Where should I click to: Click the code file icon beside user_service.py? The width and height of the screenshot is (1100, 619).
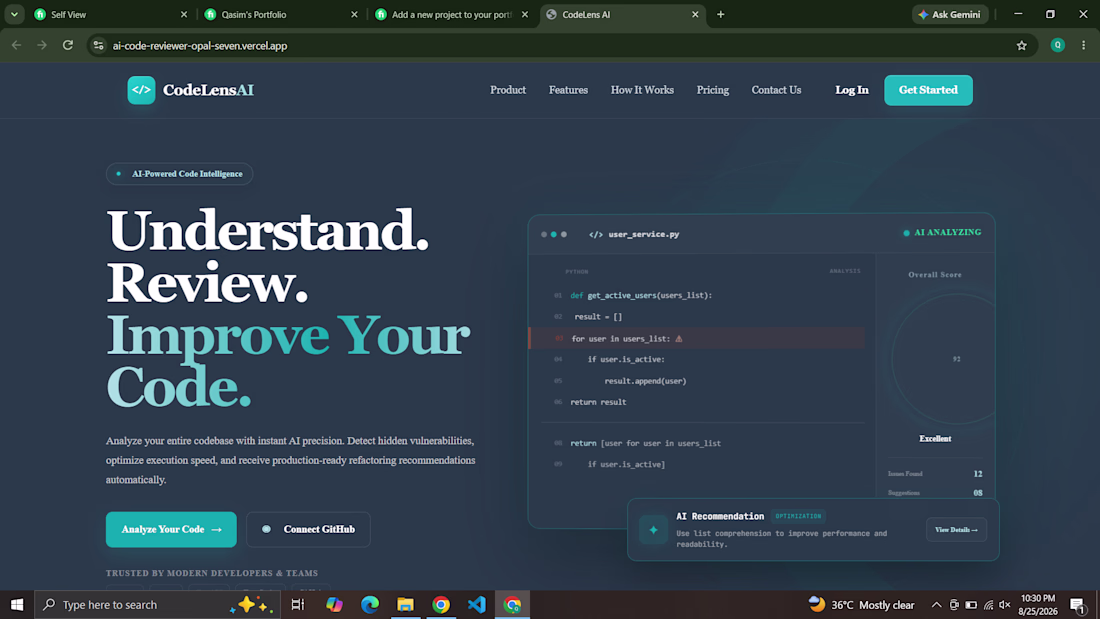coord(596,234)
